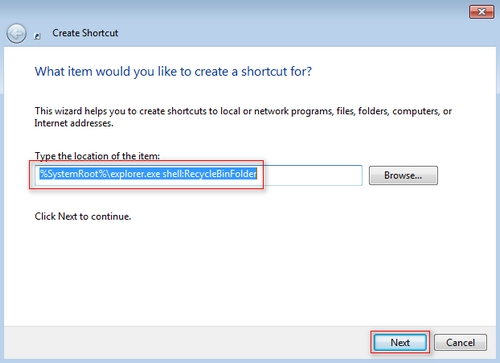Click the 'Type the location of the item:' label
Image resolution: width=500 pixels, height=363 pixels.
click(97, 156)
